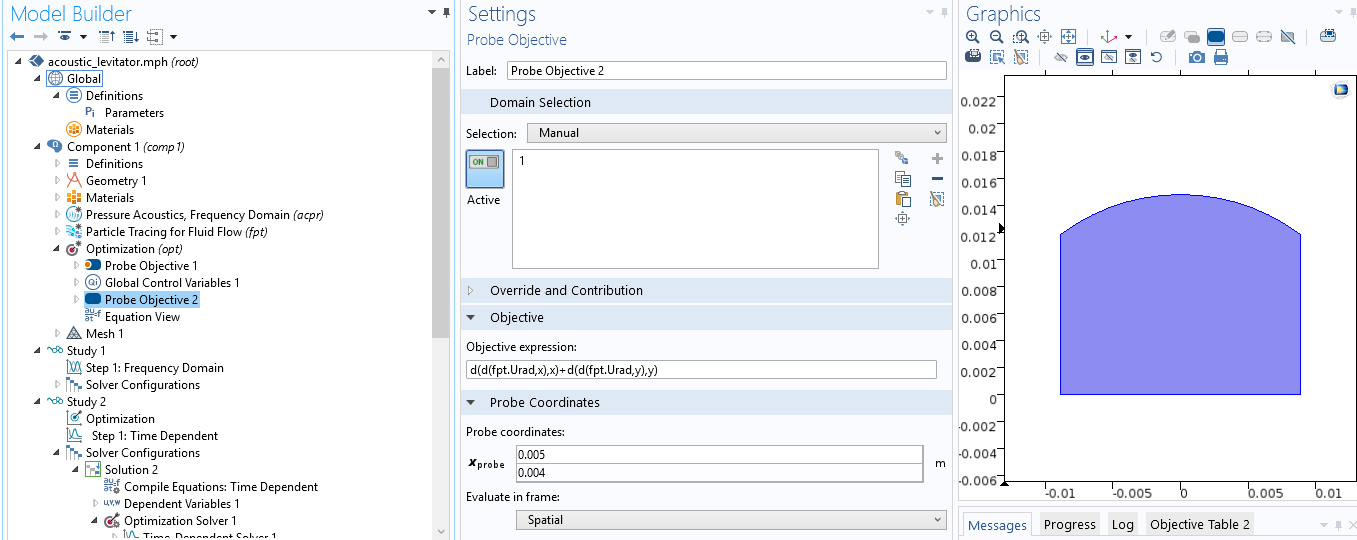Remove from selection with the minus button

[937, 179]
